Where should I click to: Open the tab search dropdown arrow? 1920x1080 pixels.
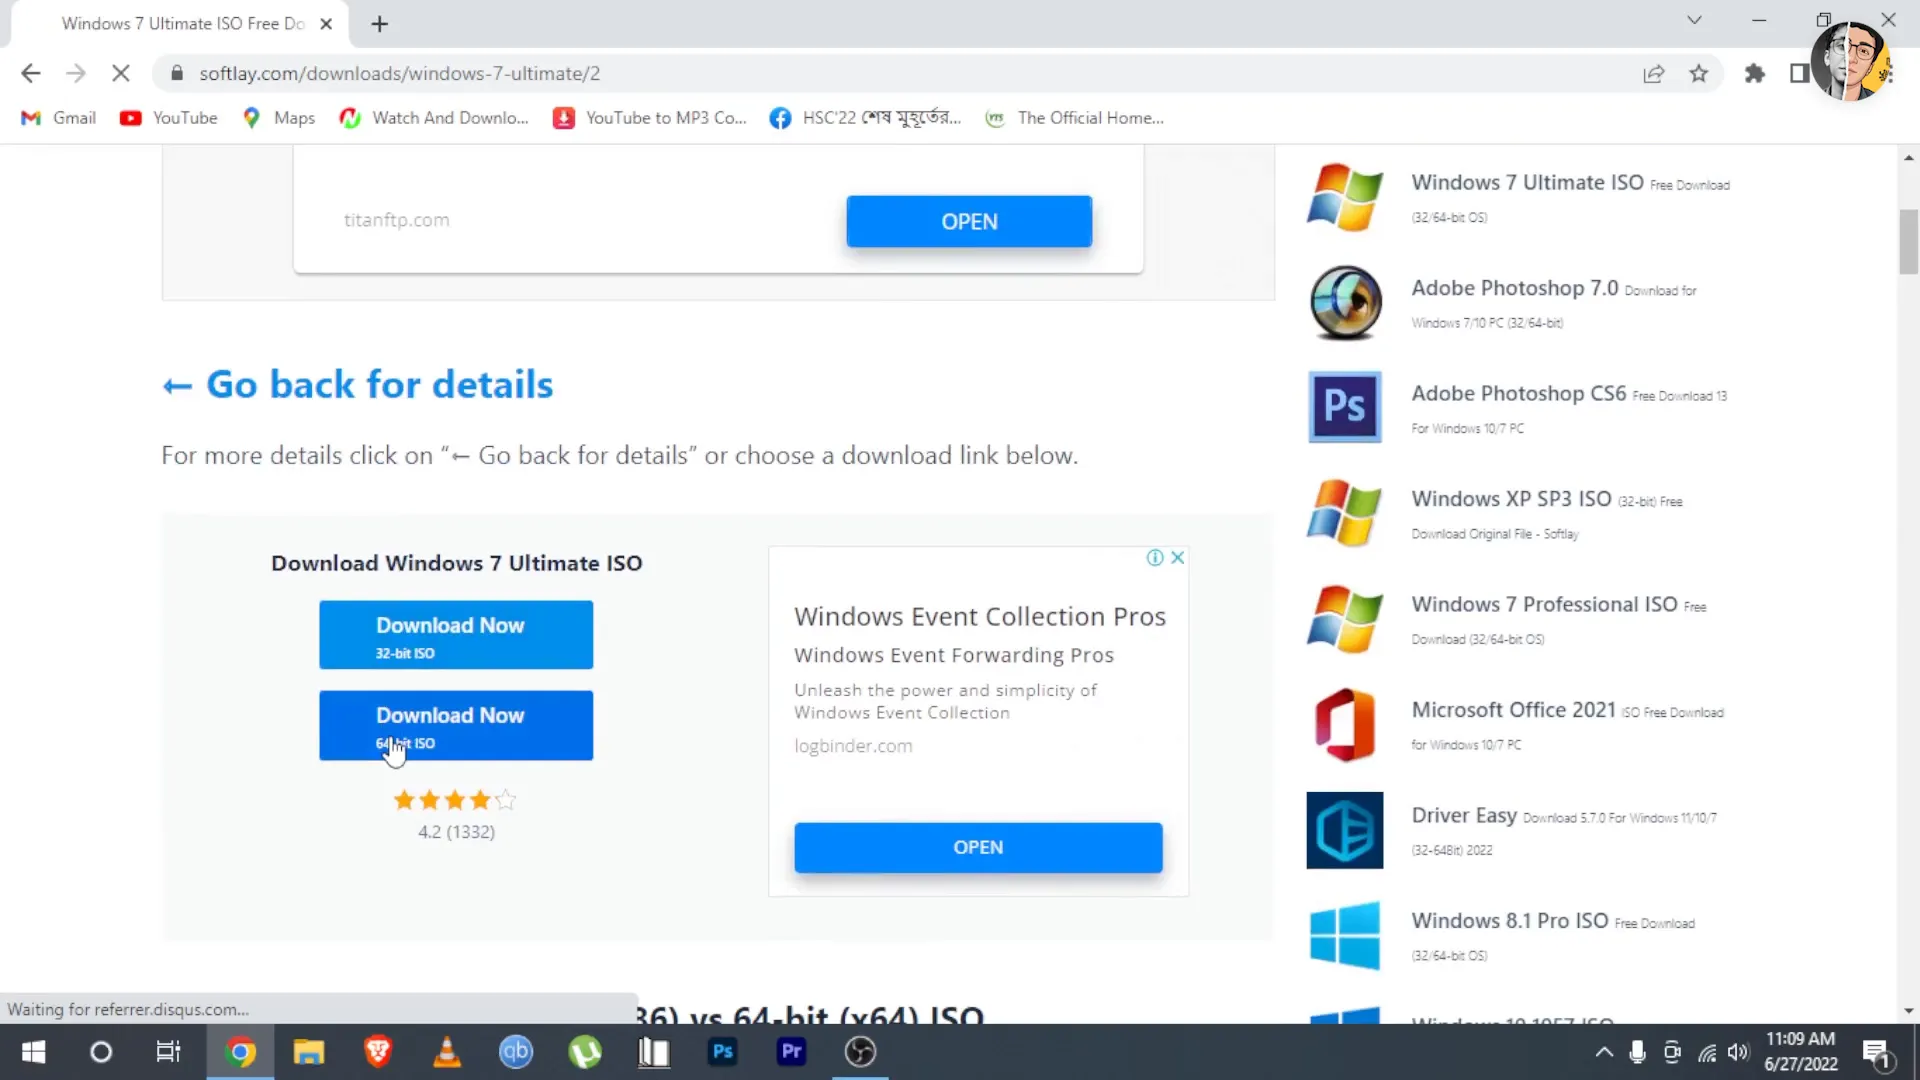click(x=1694, y=20)
